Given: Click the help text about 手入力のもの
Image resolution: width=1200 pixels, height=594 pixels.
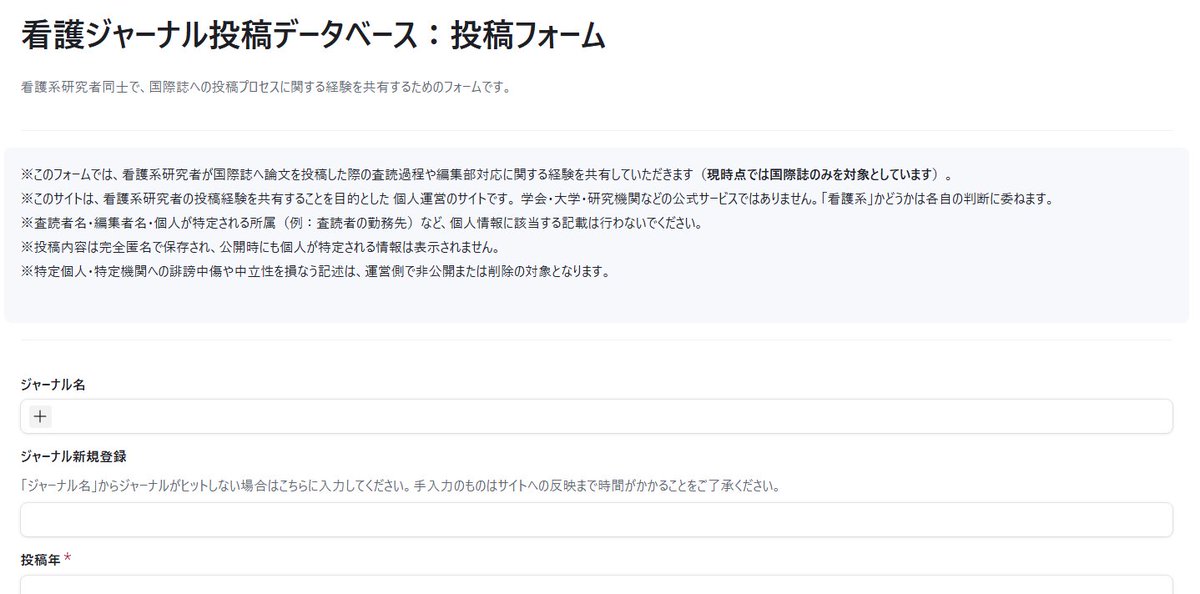Looking at the screenshot, I should (399, 487).
